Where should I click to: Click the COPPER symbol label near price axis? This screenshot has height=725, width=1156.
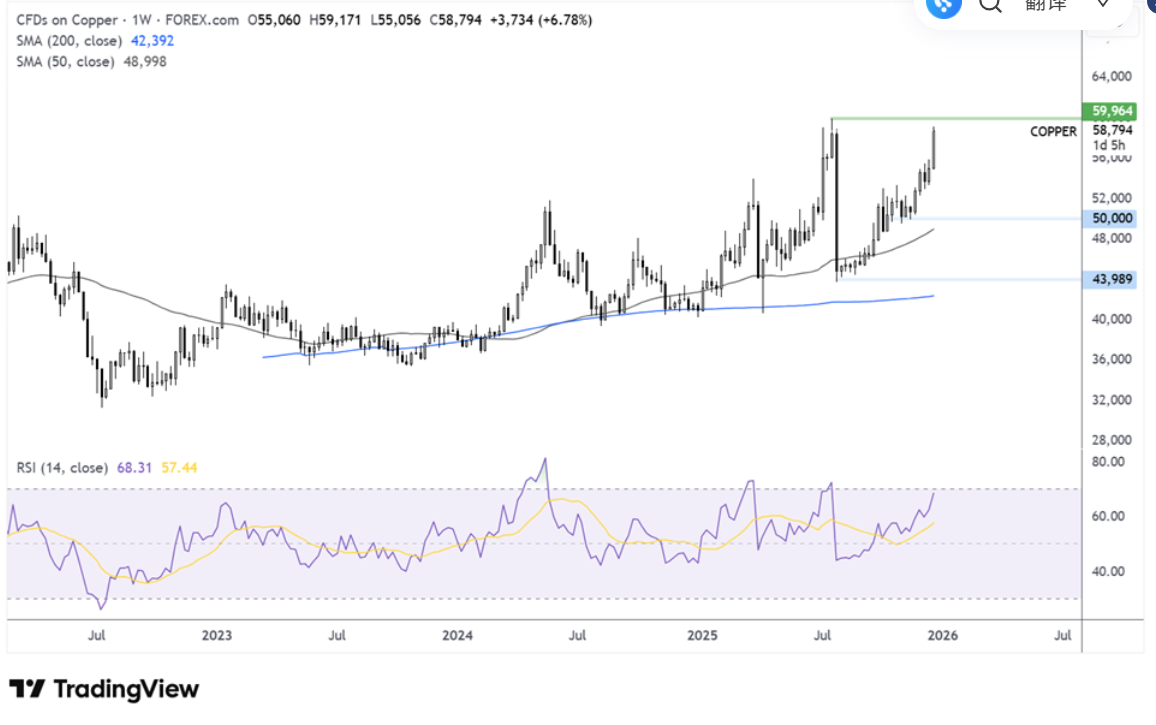click(1053, 131)
